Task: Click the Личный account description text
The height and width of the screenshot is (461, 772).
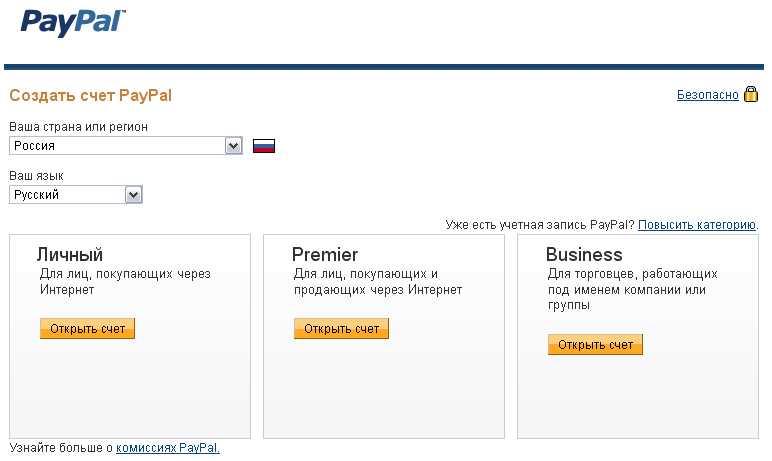Action: (125, 281)
